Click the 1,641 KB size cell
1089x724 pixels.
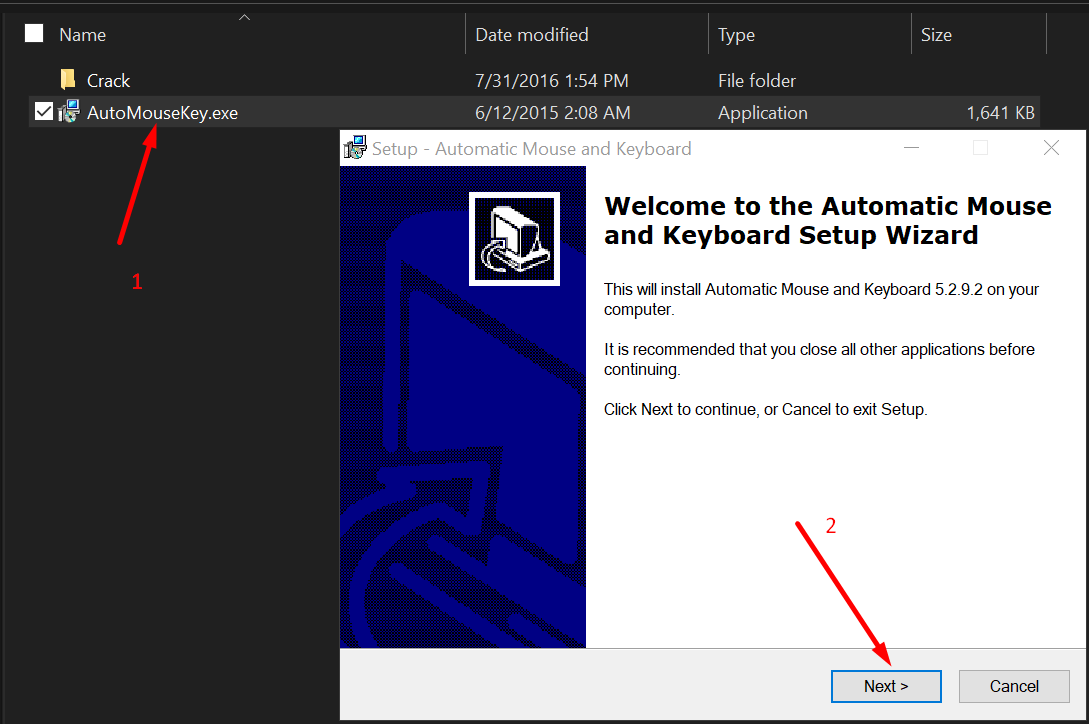click(x=1000, y=113)
